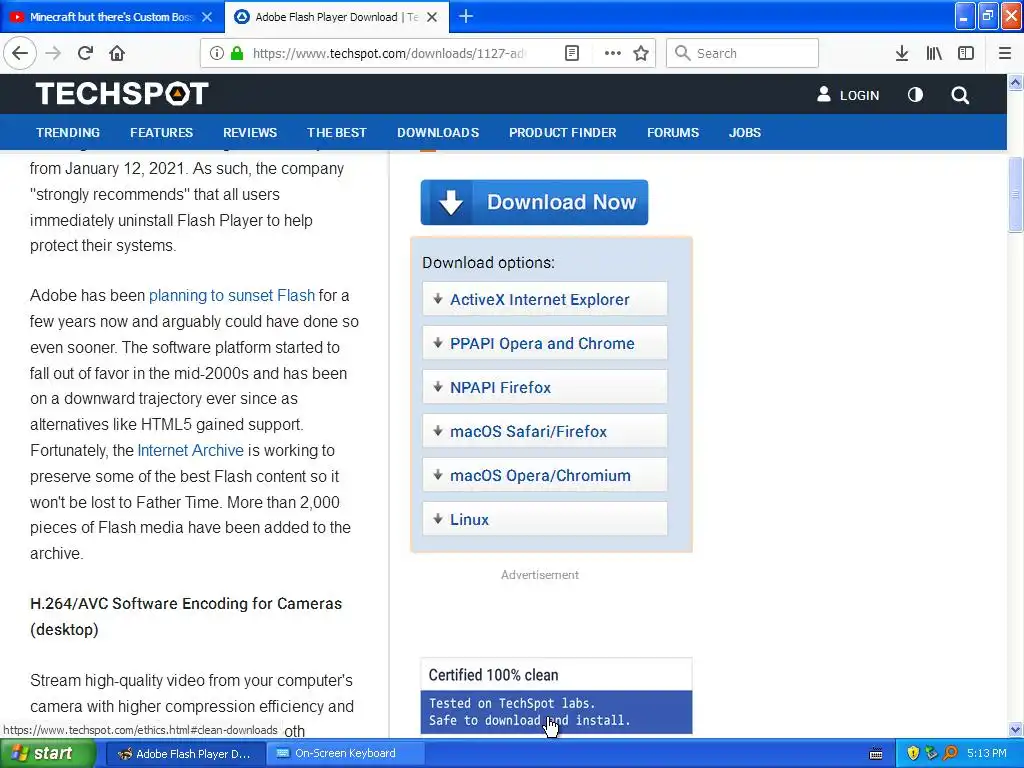Open On-Screen Keyboard from the taskbar
Viewport: 1024px width, 768px height.
(x=345, y=754)
